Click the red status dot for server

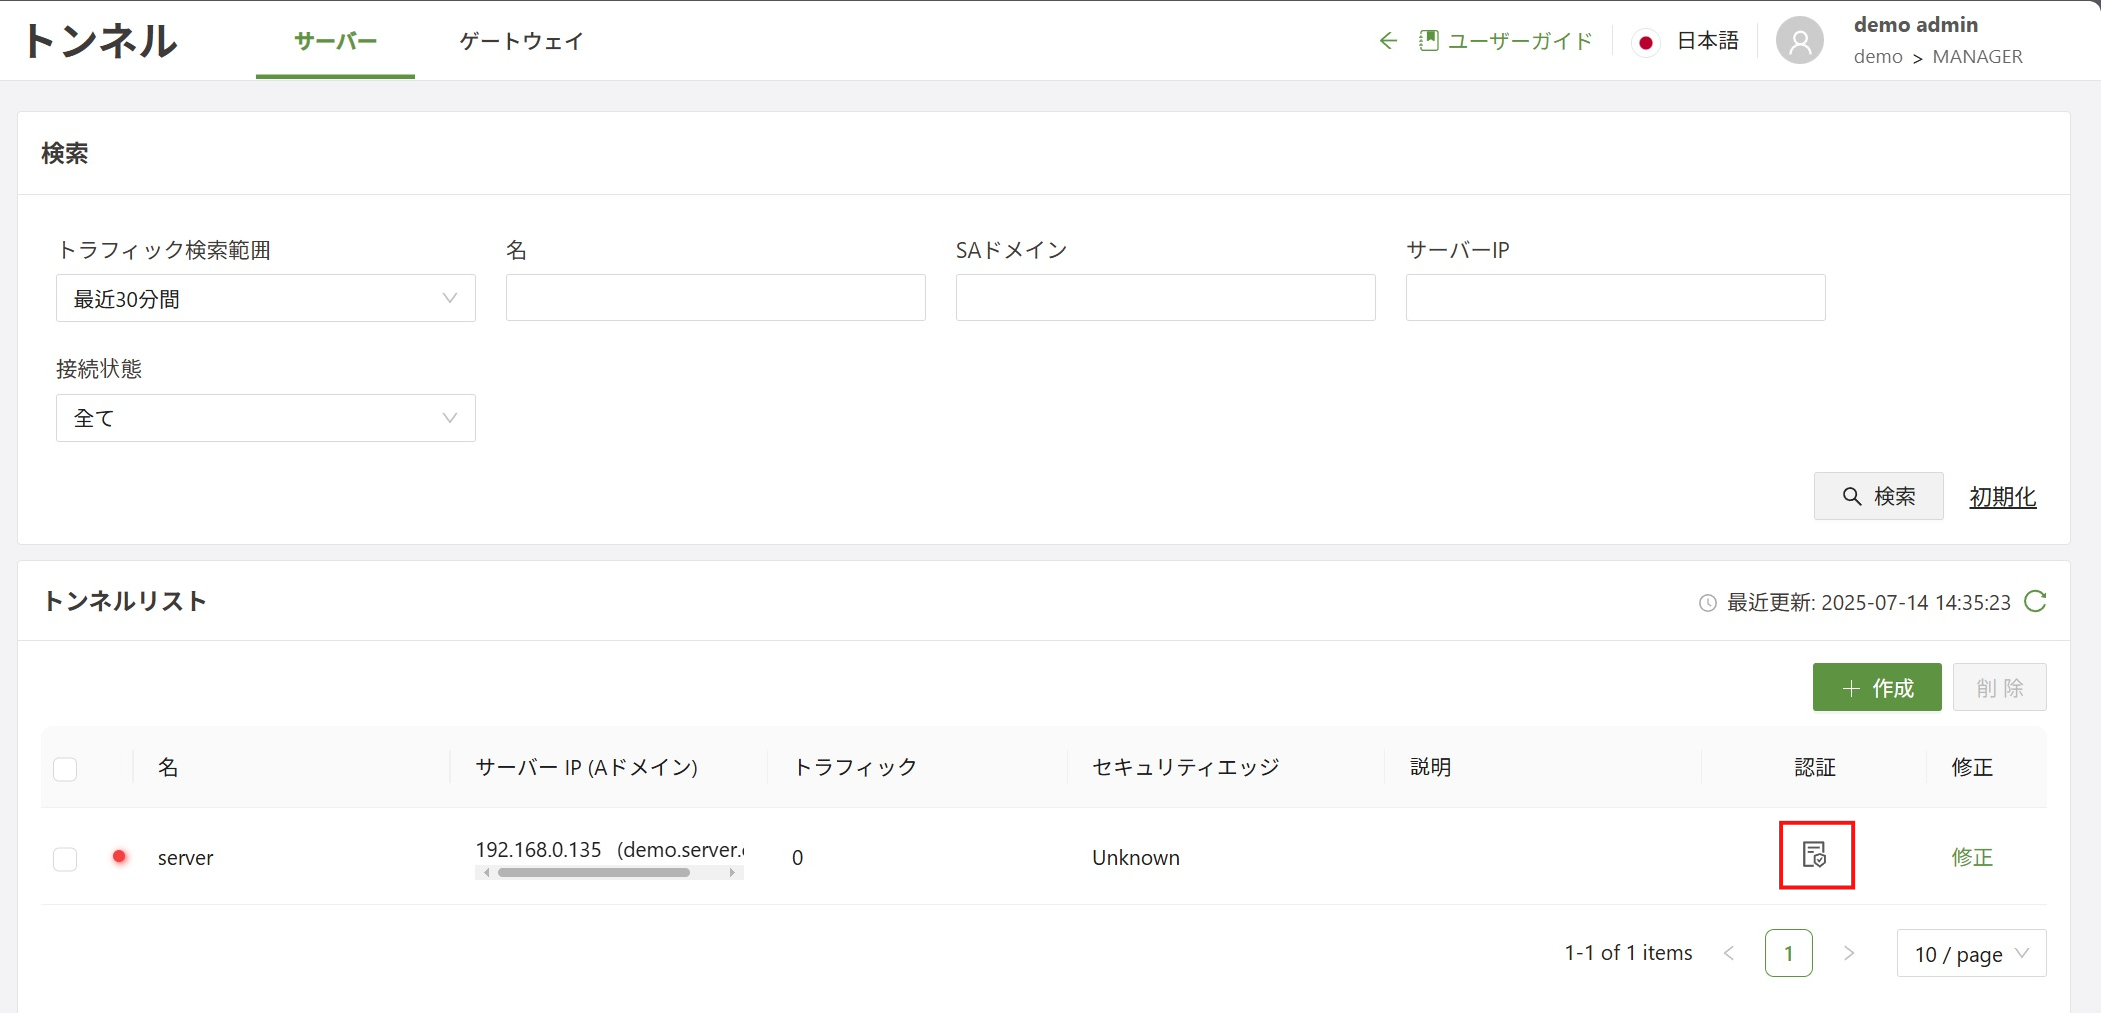click(120, 856)
